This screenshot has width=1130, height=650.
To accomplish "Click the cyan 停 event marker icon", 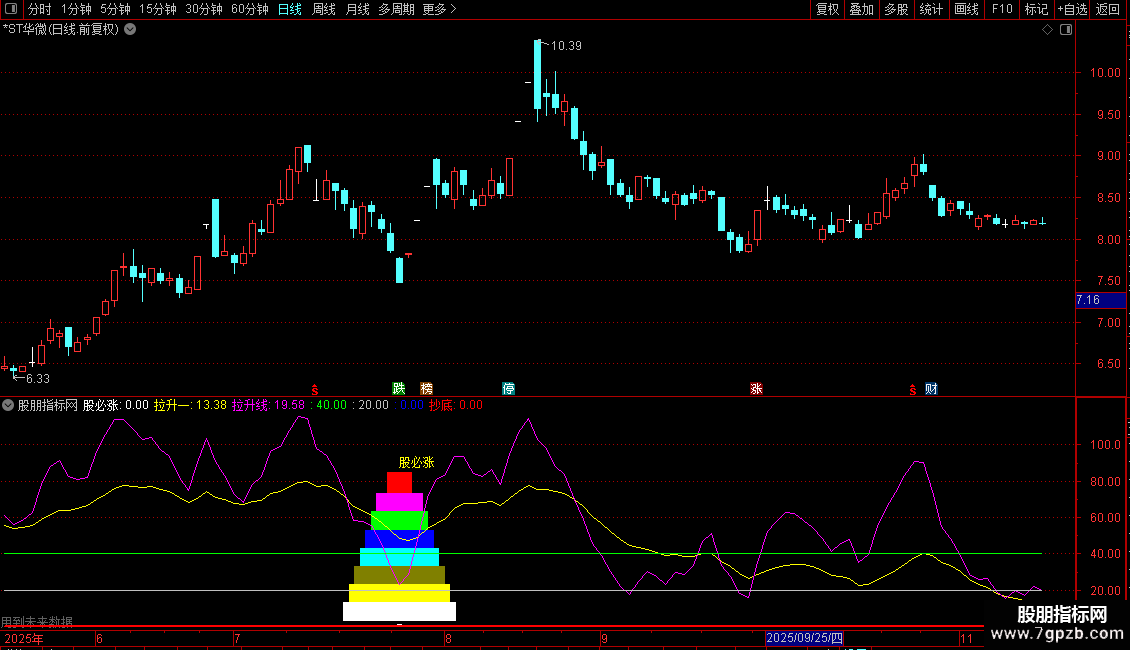I will point(509,389).
